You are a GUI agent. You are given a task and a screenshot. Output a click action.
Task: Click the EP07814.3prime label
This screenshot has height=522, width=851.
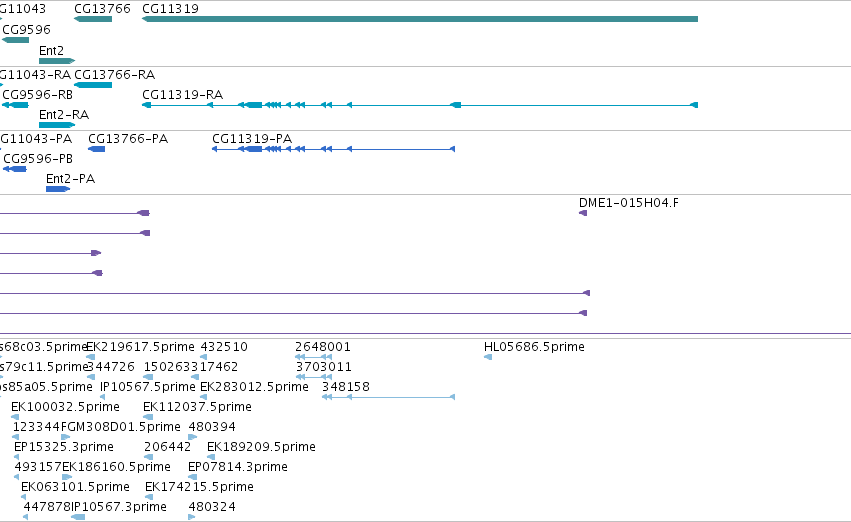pyautogui.click(x=238, y=467)
